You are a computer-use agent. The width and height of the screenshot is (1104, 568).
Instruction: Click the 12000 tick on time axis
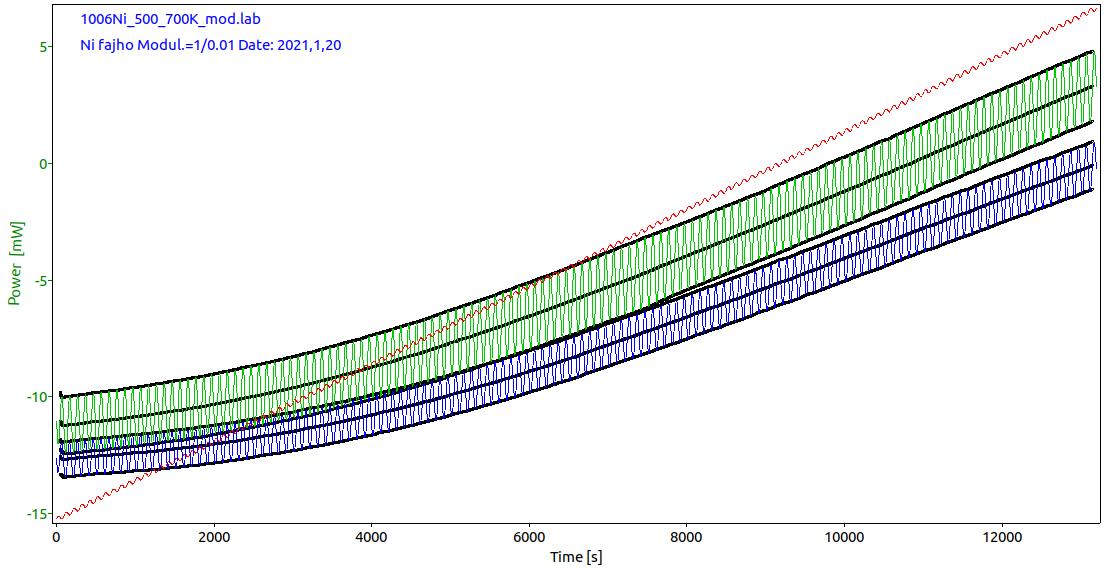[x=1001, y=536]
